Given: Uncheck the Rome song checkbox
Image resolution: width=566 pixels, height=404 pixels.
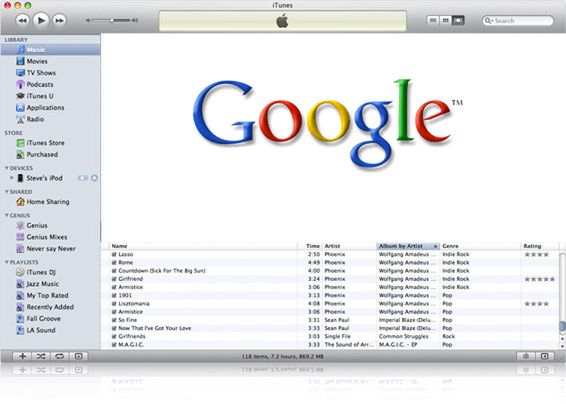Looking at the screenshot, I should click(114, 263).
